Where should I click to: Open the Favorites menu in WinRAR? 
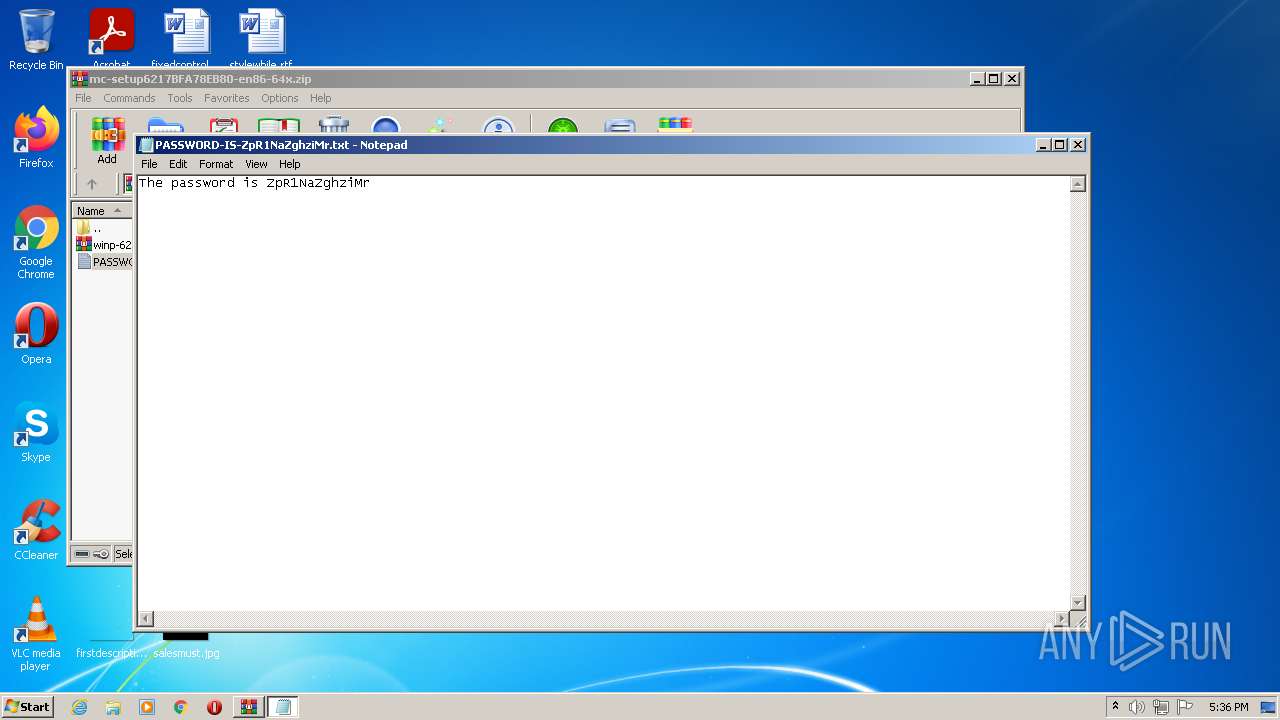(x=227, y=98)
